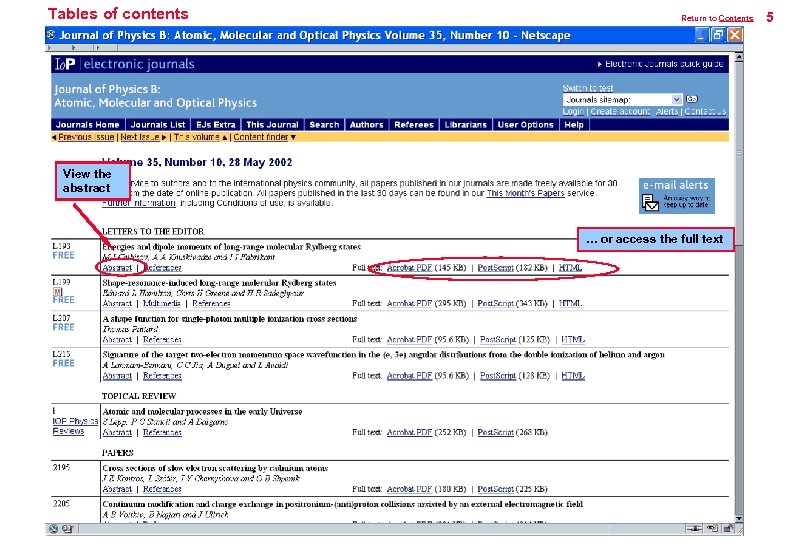
Task: Open the Help menu item
Action: 574,125
